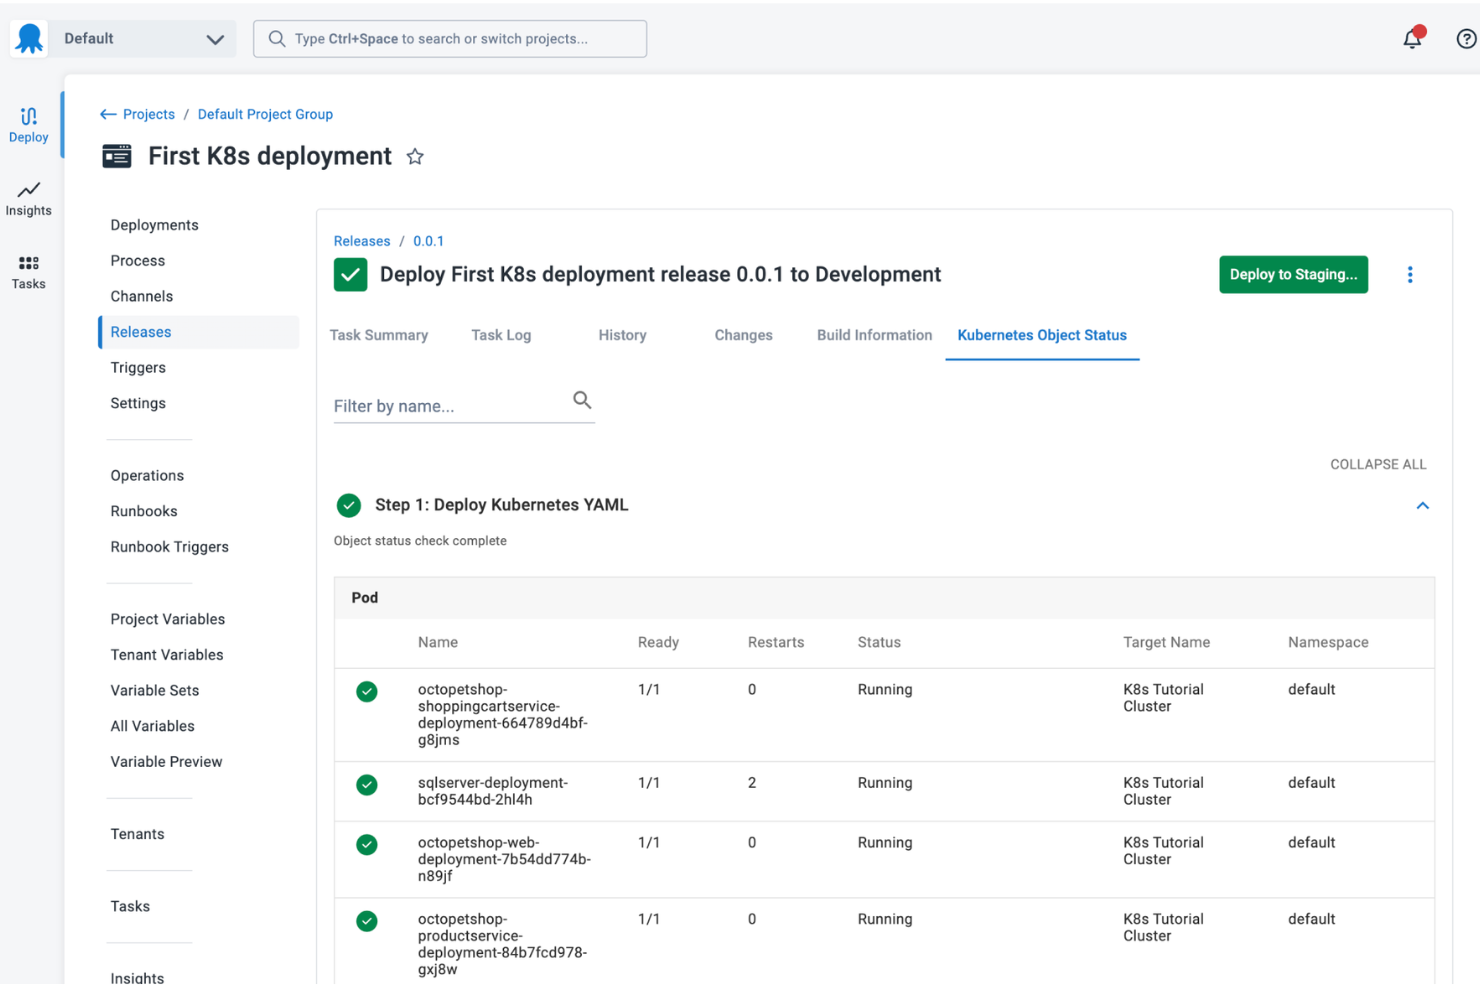Click the success icon on Step 1
The height and width of the screenshot is (987, 1480).
pos(348,505)
